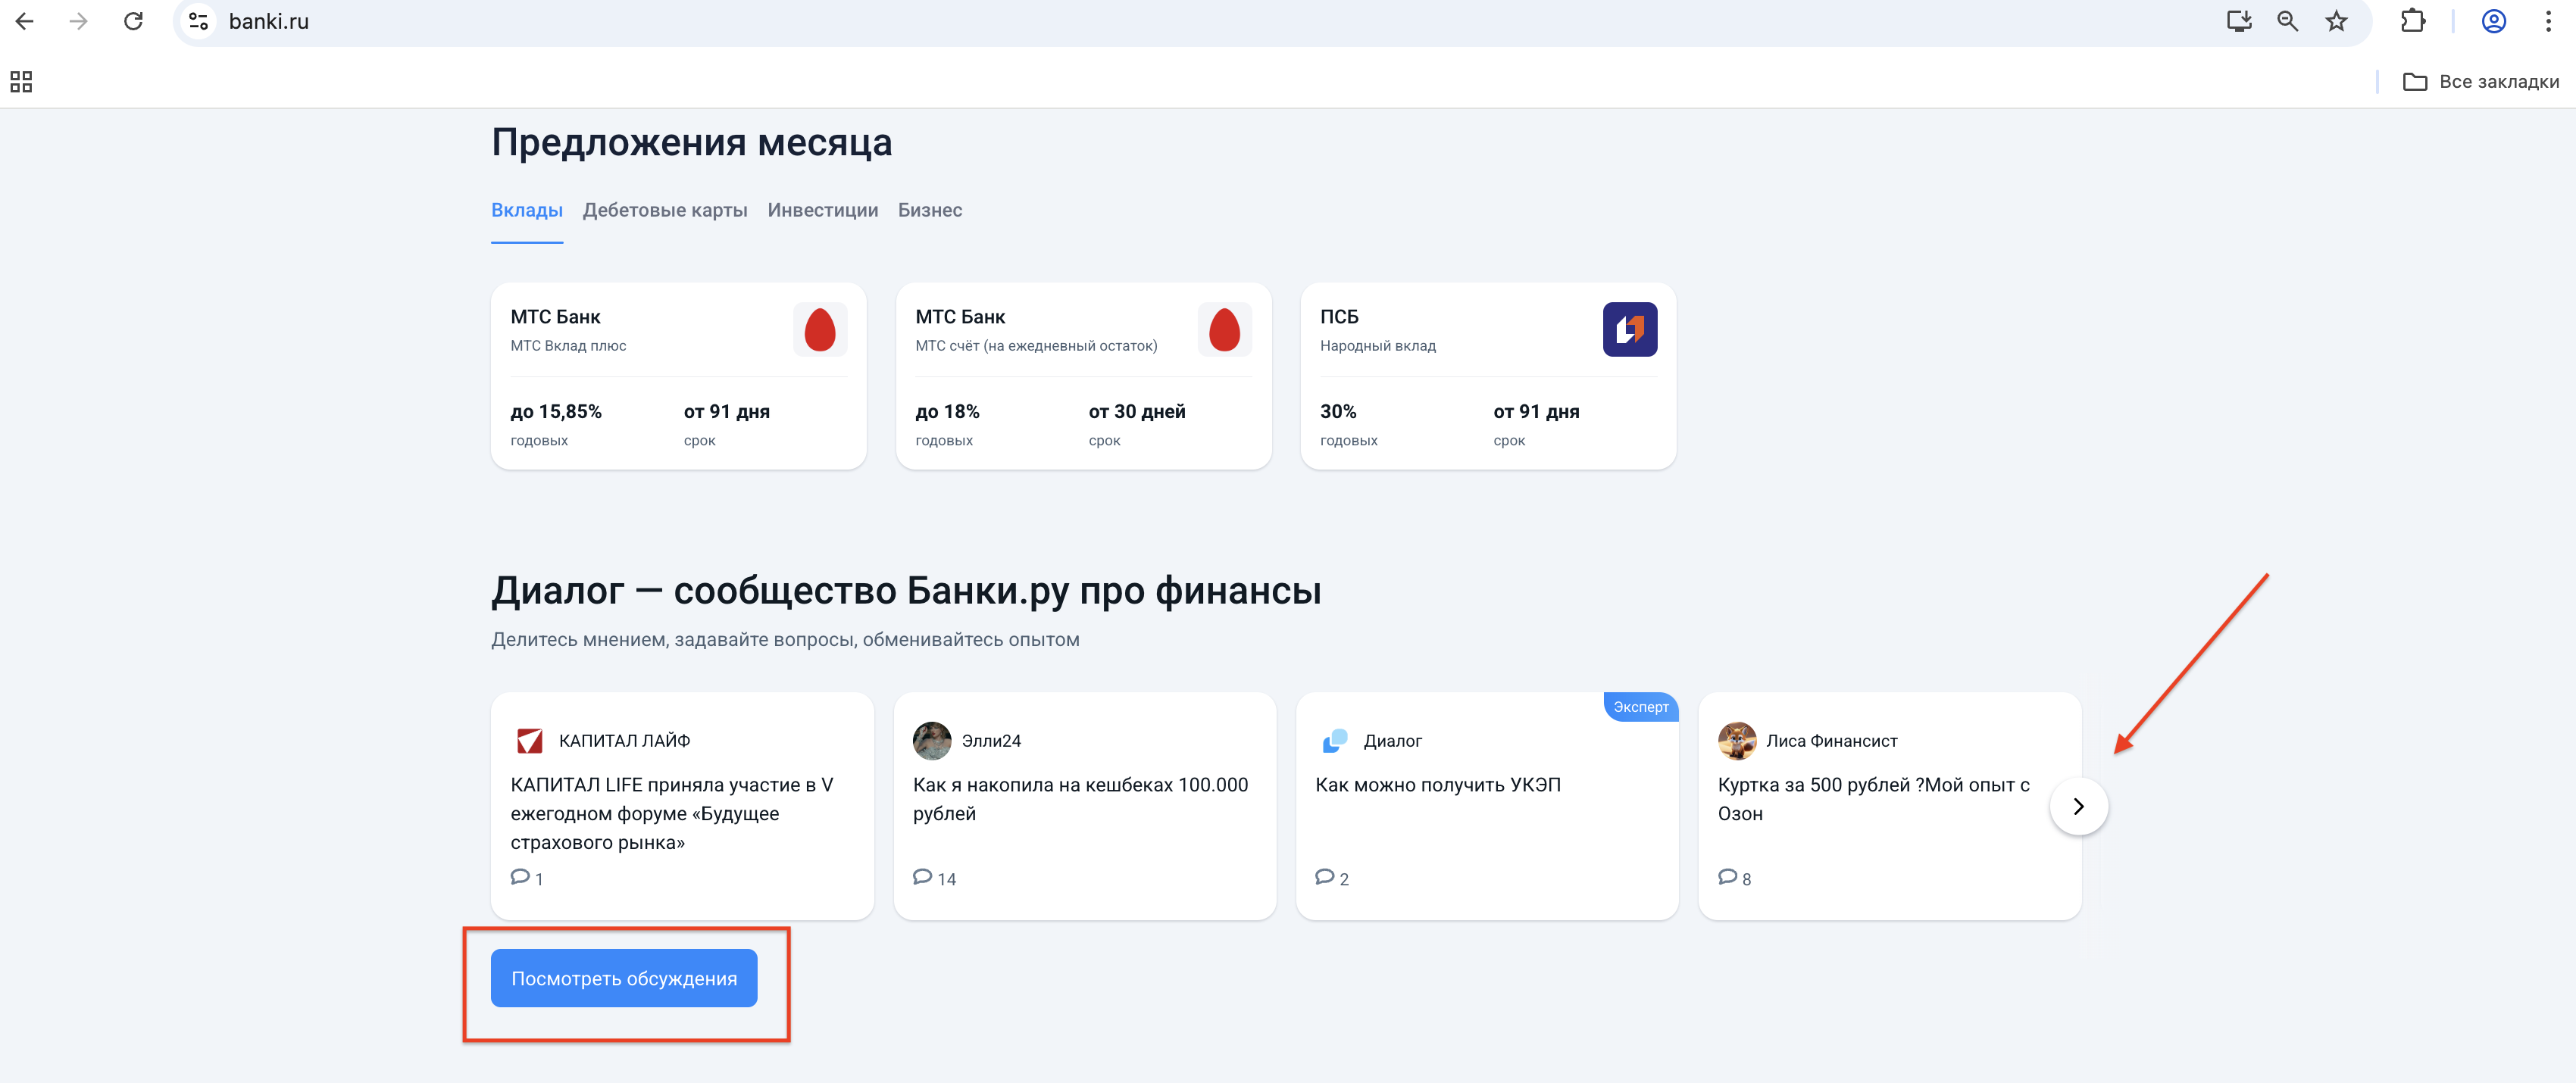The width and height of the screenshot is (2576, 1083).
Task: Open the Chrome profile avatar icon
Action: pos(2494,21)
